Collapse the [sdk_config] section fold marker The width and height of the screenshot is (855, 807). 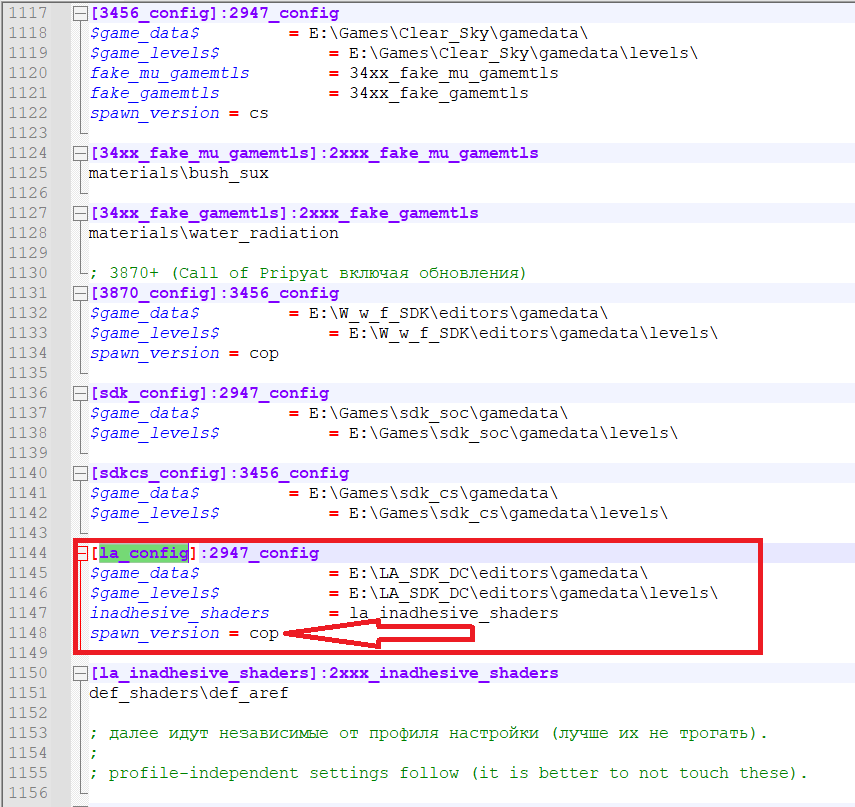pyautogui.click(x=80, y=394)
